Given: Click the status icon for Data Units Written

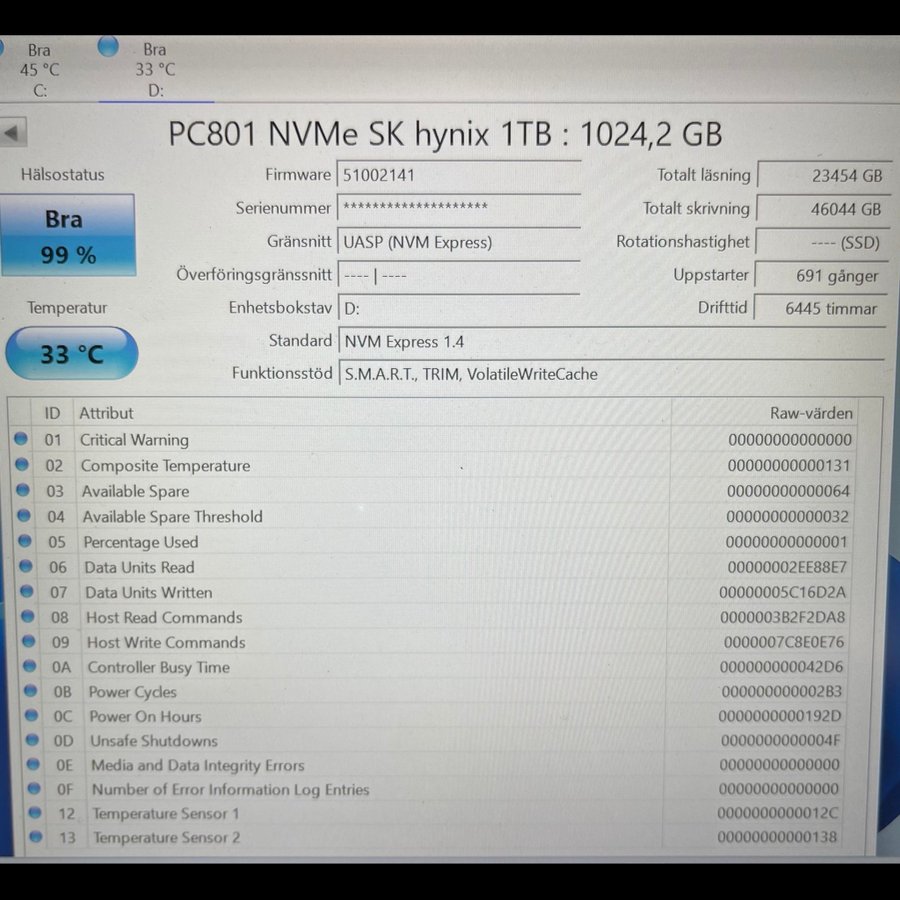Looking at the screenshot, I should click(x=26, y=592).
